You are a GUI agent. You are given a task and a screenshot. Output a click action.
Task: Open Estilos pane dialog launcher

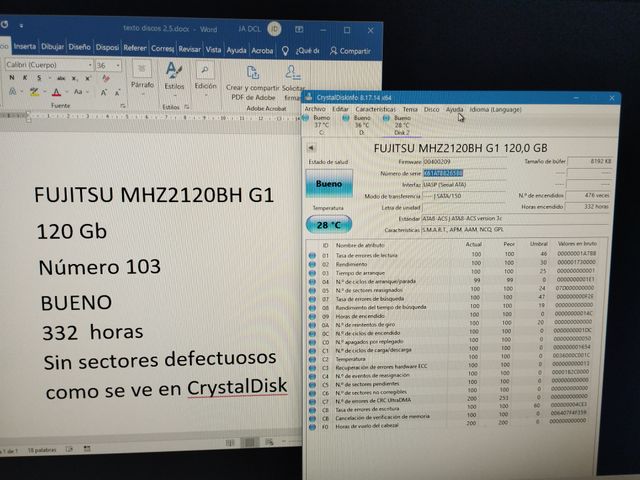[x=187, y=107]
